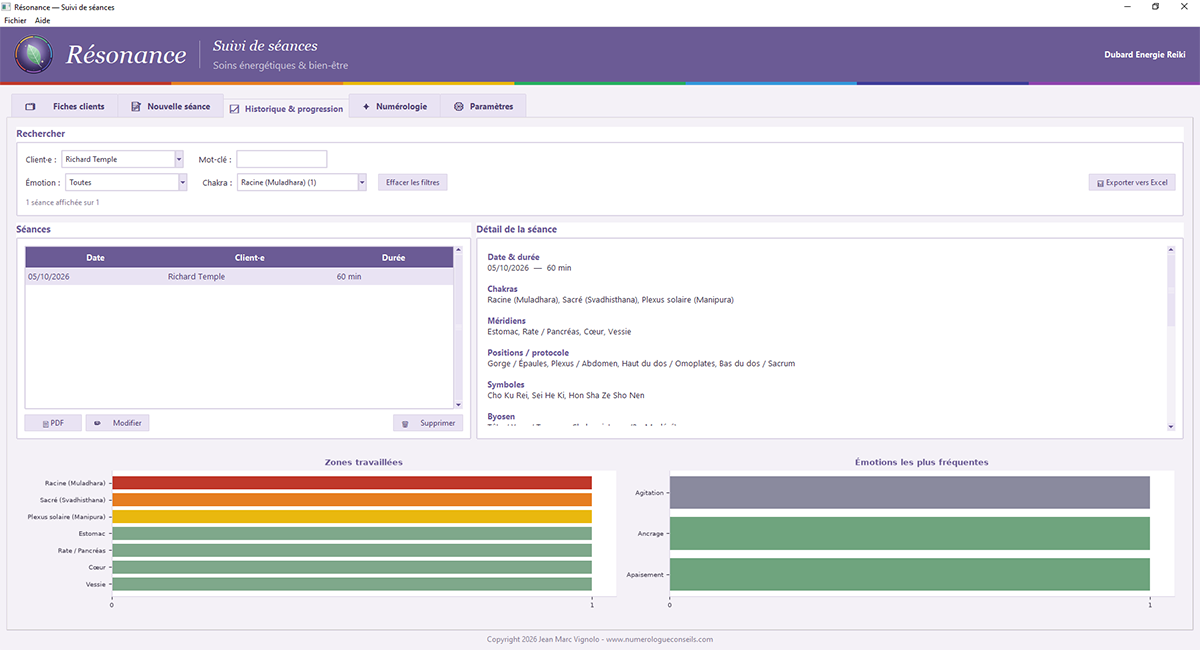Click the Paramètres gear icon
The height and width of the screenshot is (650, 1200).
point(459,107)
